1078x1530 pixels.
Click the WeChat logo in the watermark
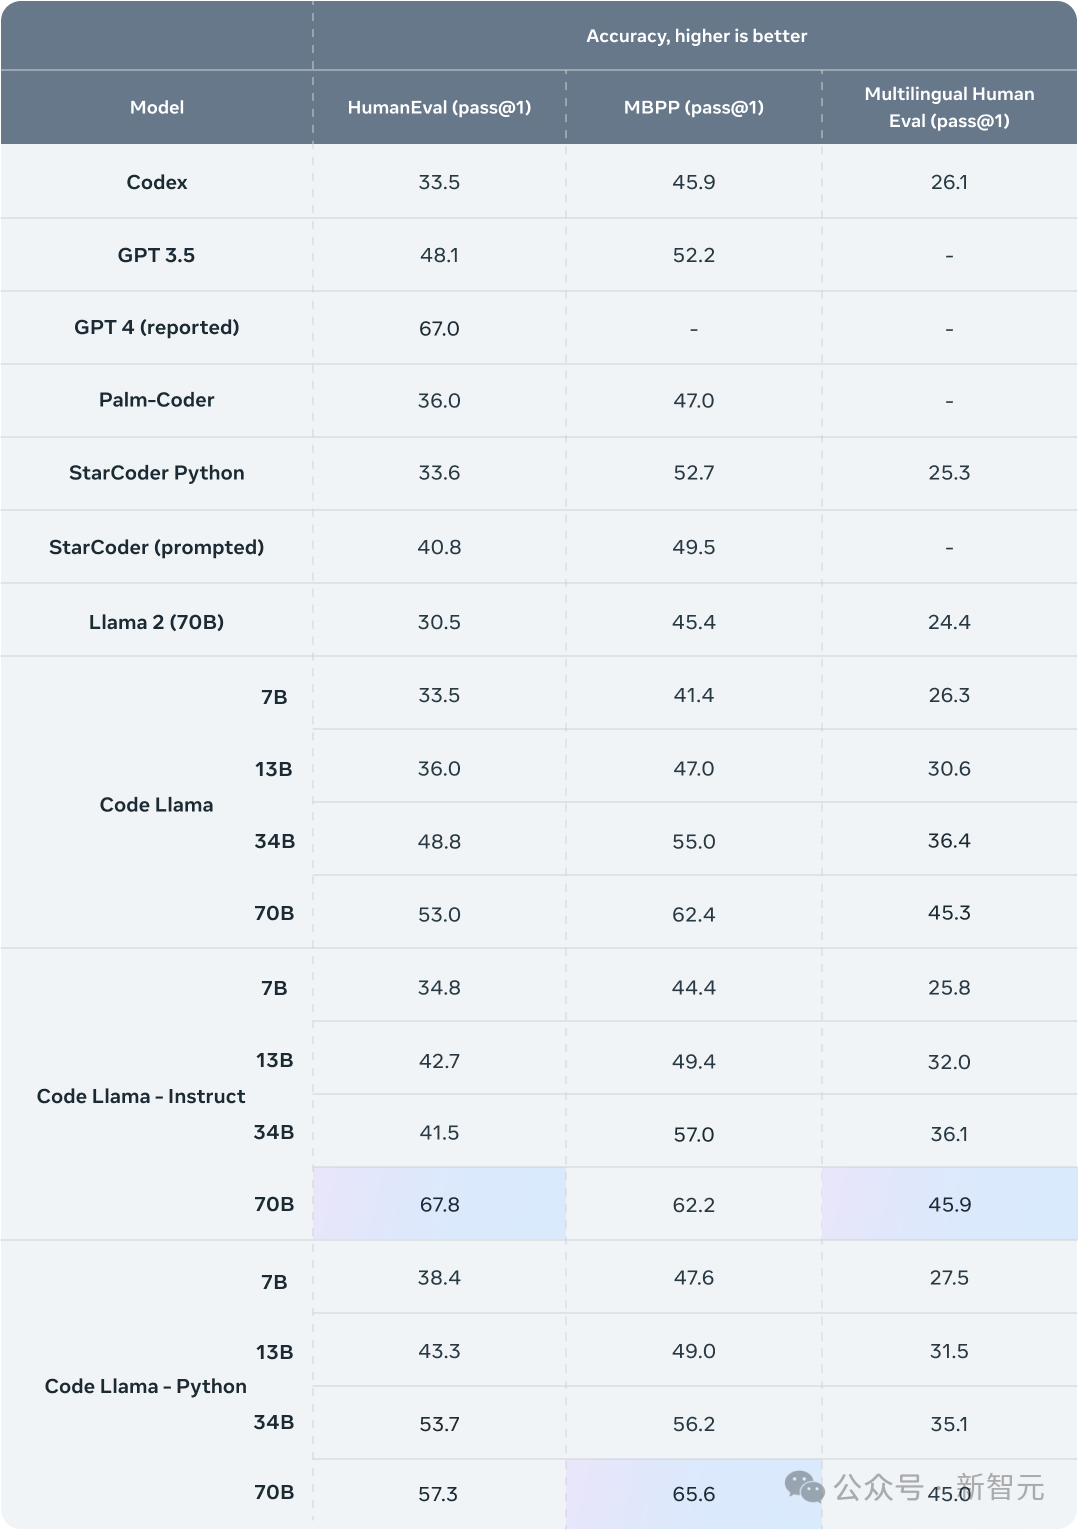coord(804,1487)
